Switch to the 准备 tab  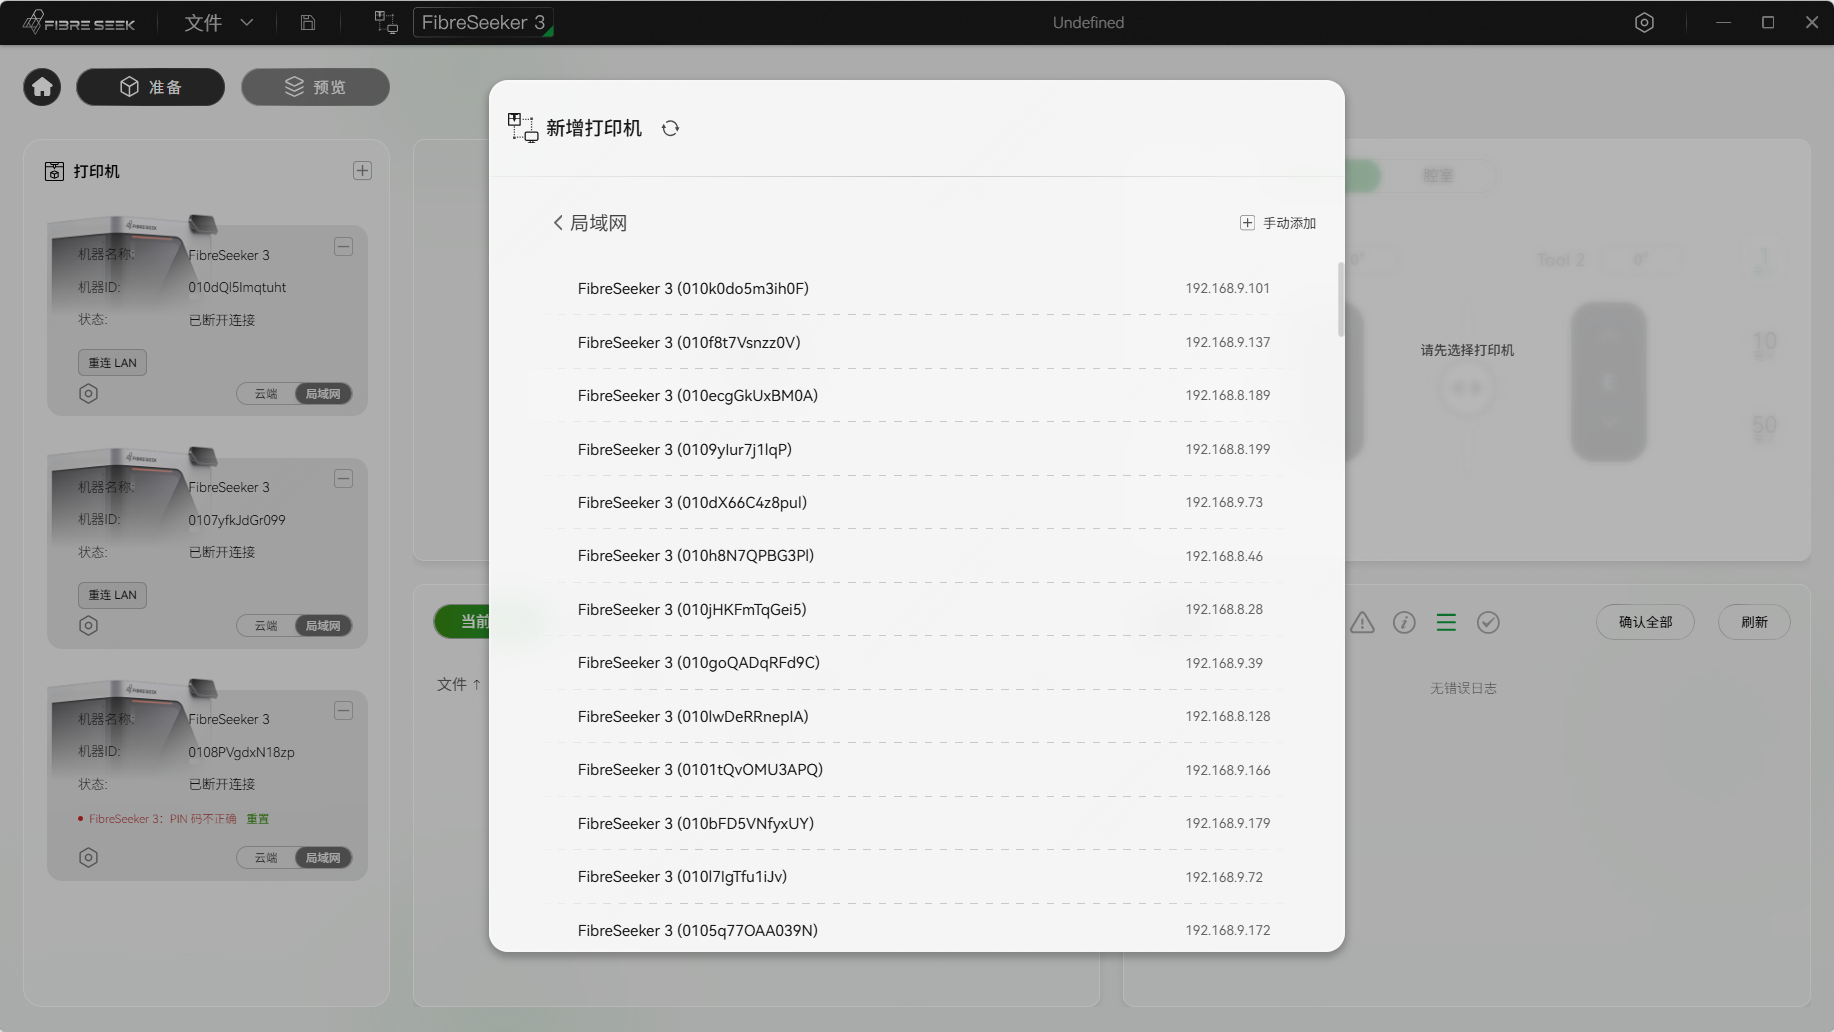pos(151,87)
